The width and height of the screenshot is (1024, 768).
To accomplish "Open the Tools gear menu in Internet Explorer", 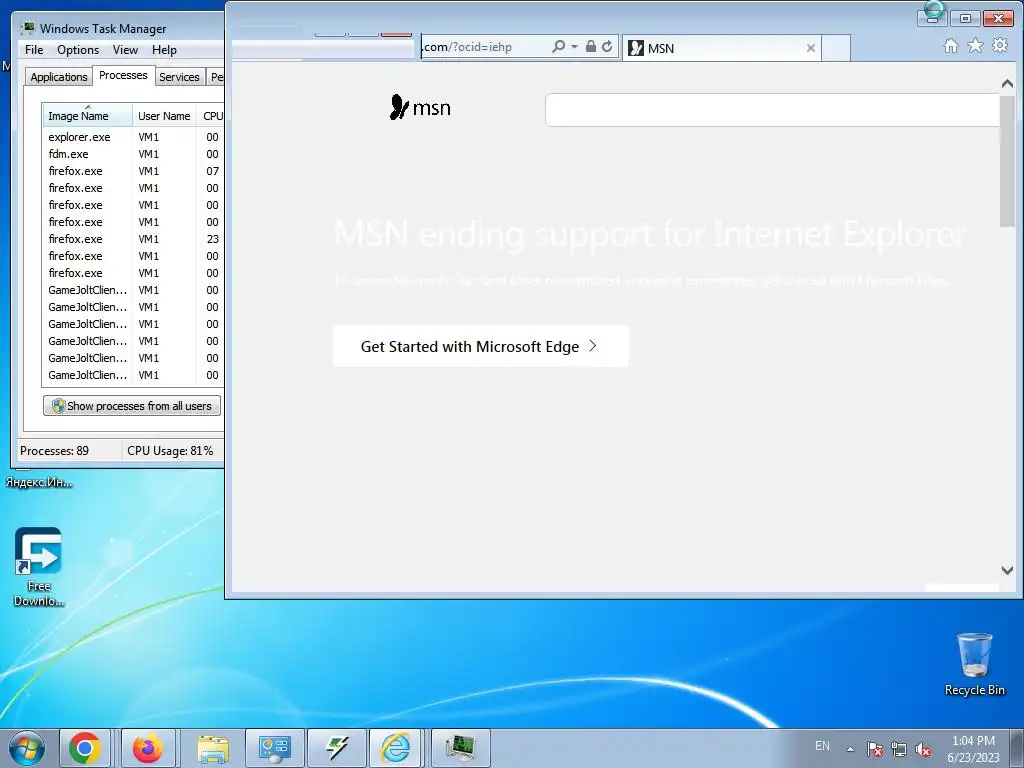I will click(x=1000, y=46).
